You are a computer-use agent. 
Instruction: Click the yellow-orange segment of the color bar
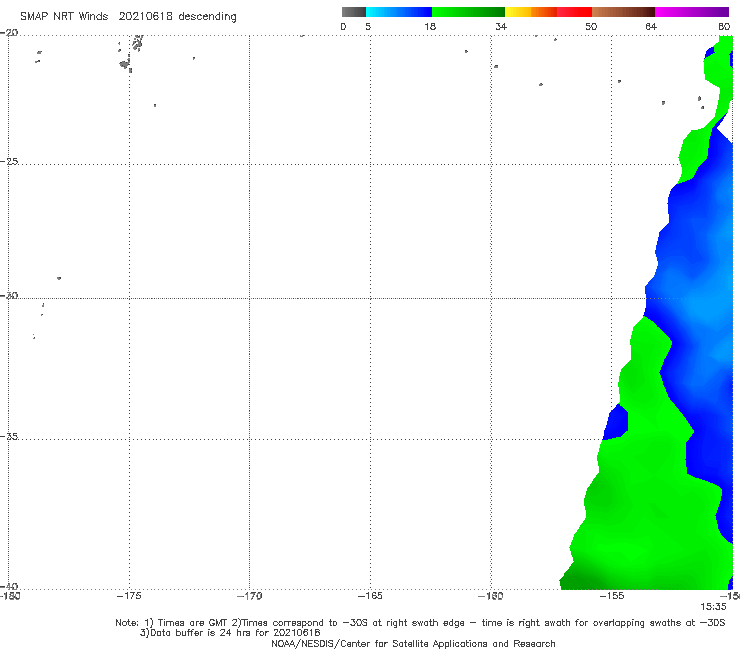click(x=530, y=12)
